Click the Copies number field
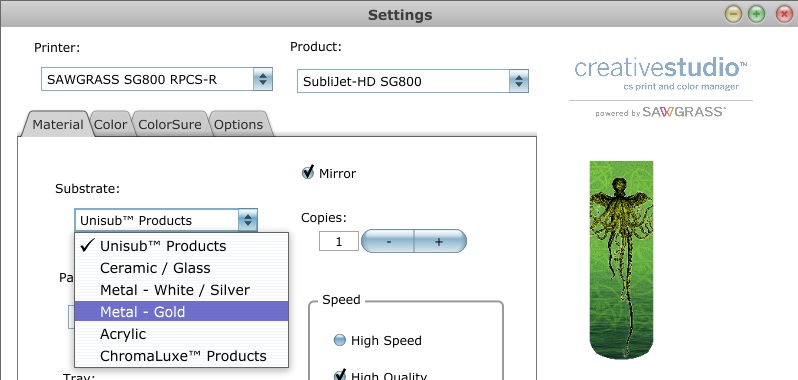 (339, 241)
